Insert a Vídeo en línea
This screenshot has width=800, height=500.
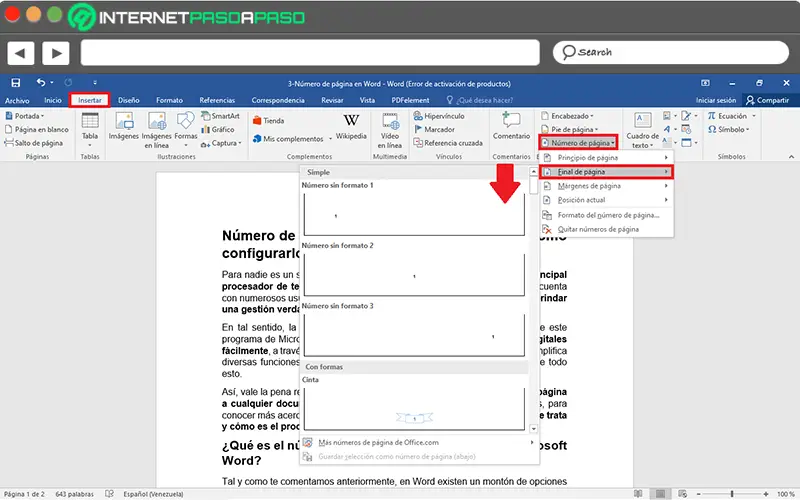coord(390,130)
